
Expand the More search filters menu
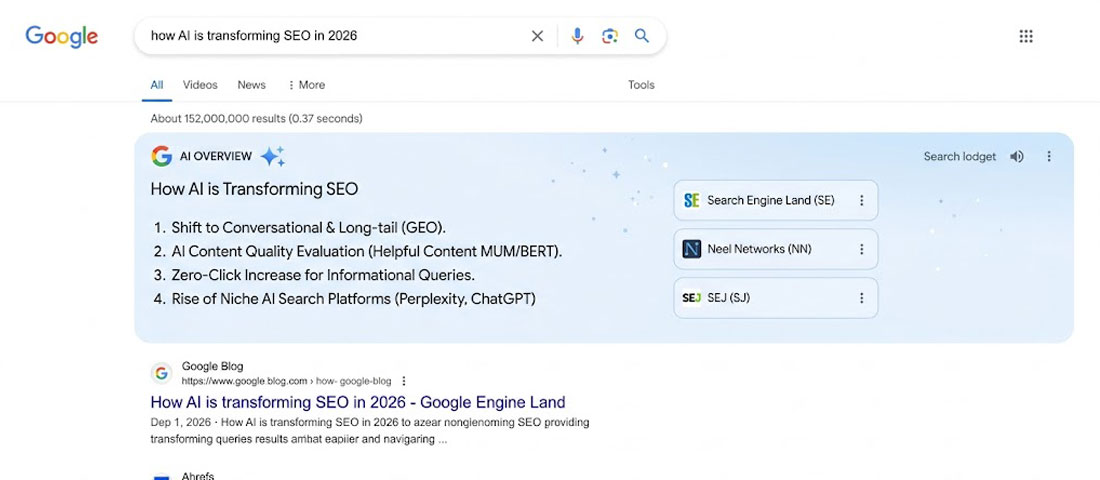(x=307, y=85)
